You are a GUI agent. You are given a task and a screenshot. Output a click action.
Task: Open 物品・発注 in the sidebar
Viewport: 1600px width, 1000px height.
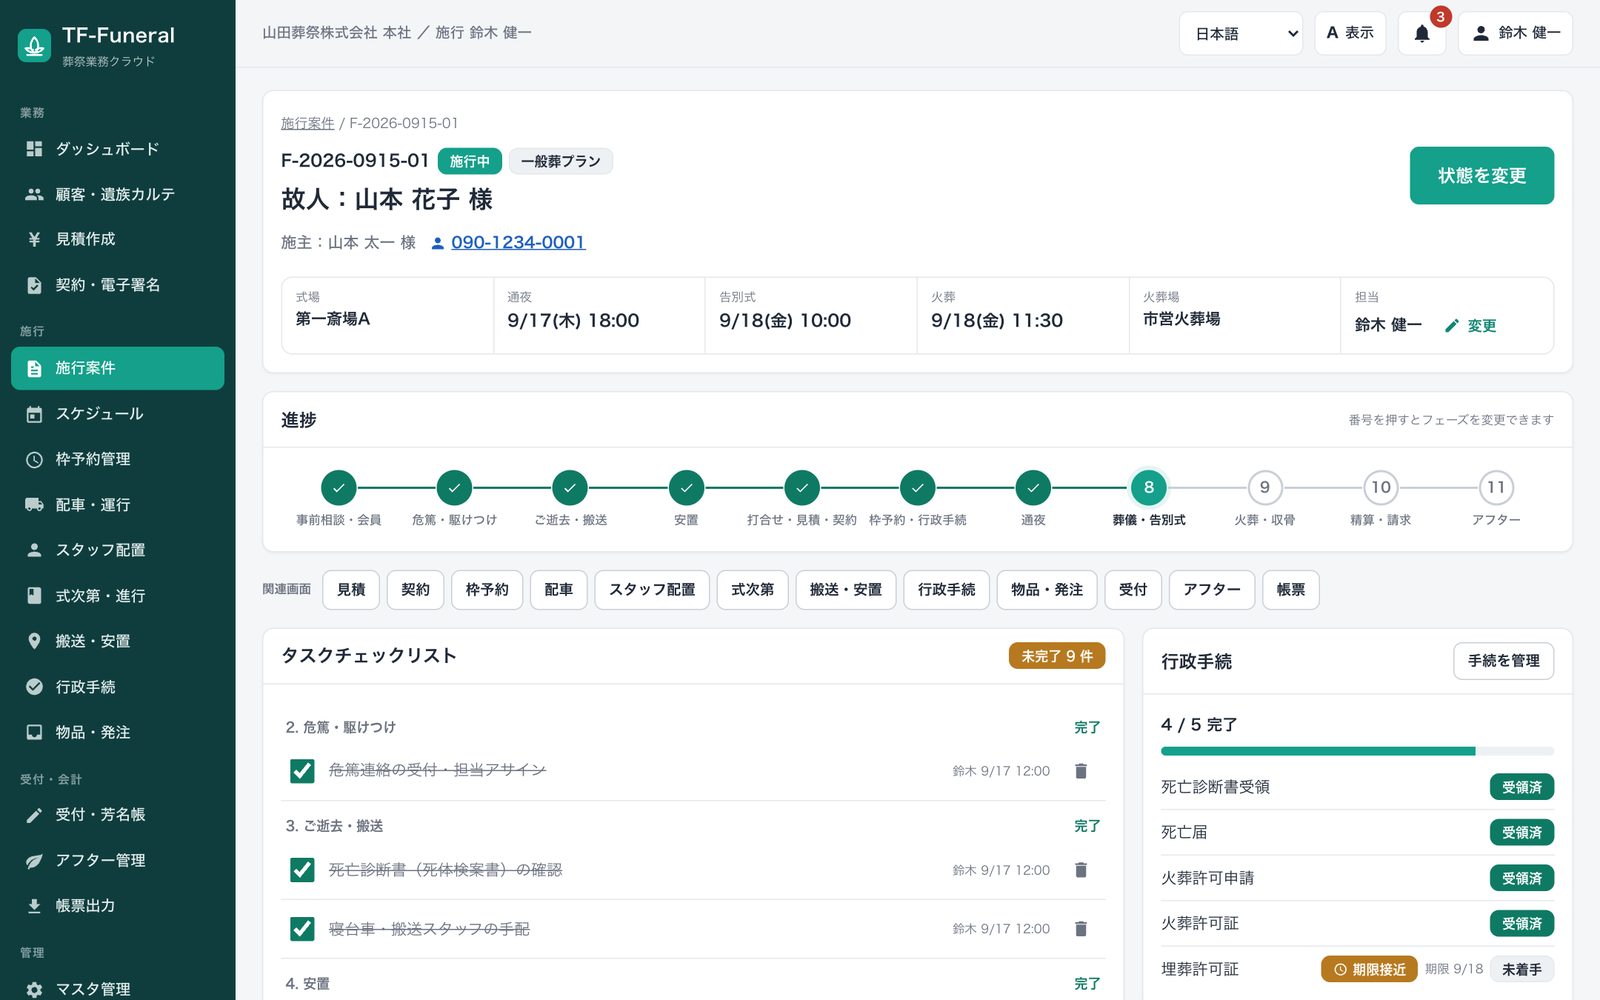point(118,732)
